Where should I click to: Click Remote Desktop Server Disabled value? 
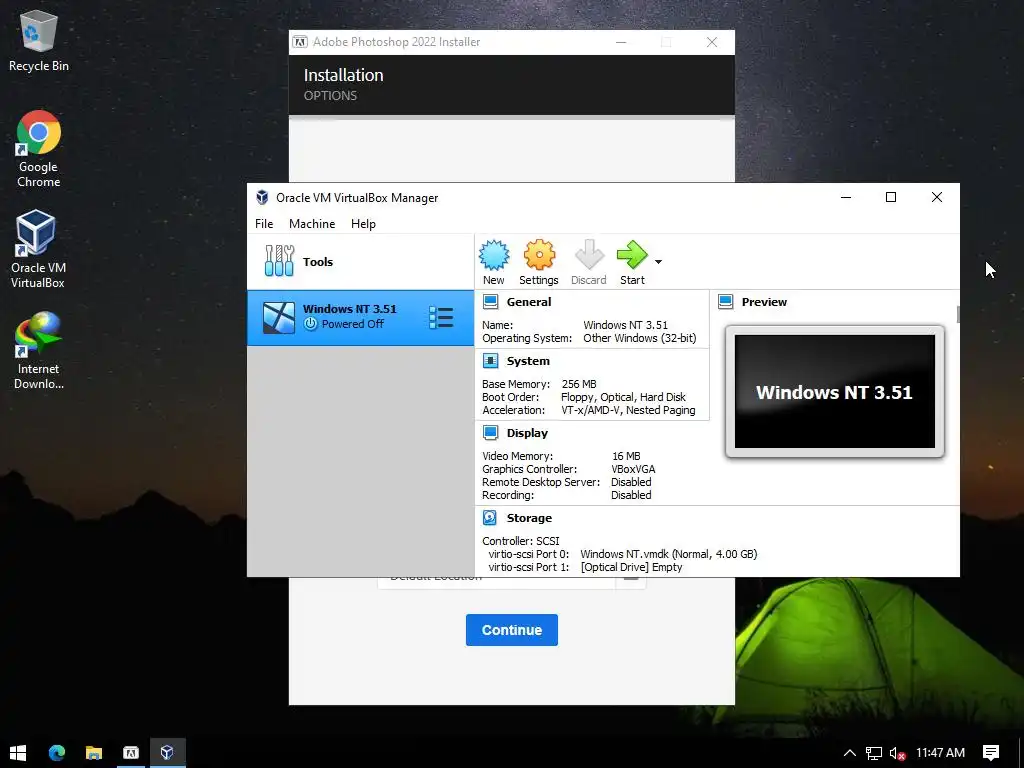click(x=631, y=482)
